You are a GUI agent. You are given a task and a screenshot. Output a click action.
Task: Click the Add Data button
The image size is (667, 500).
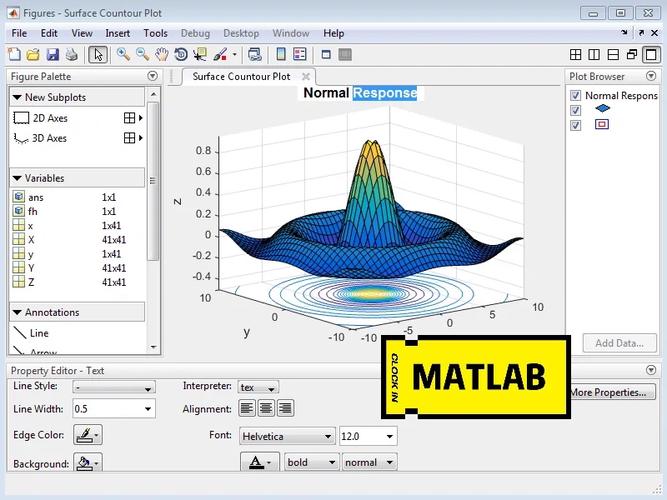619,343
